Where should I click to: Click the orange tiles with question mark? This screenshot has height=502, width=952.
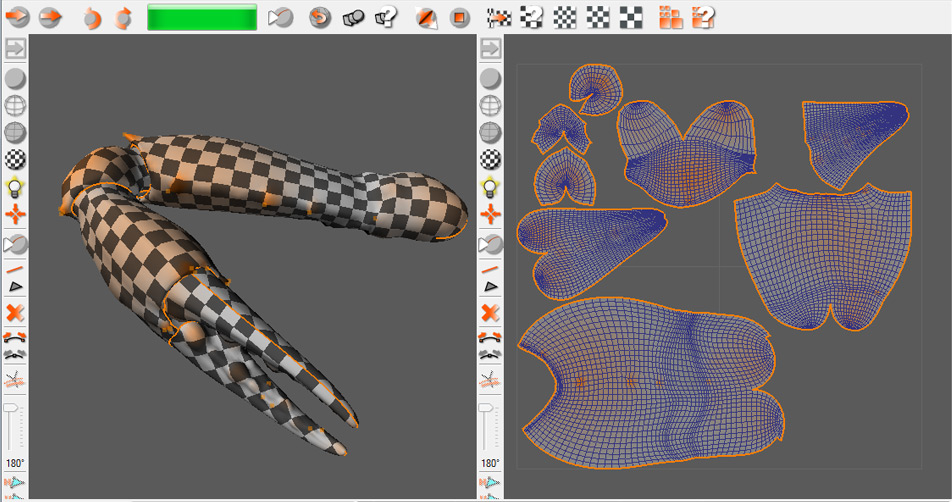coord(703,17)
